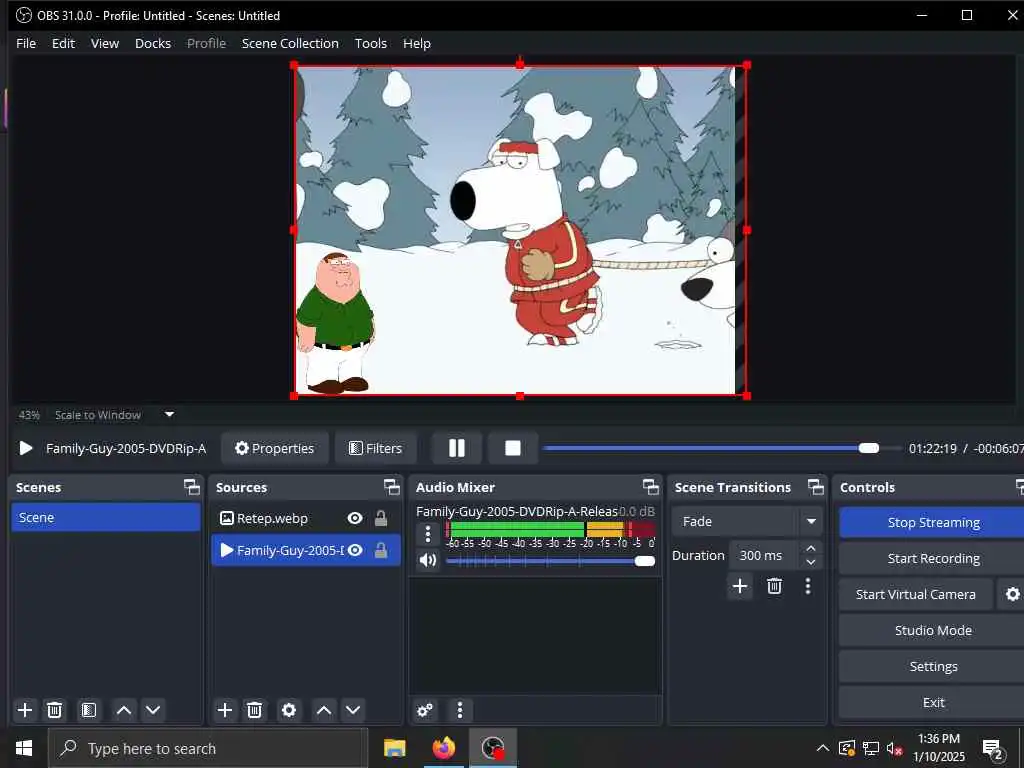Screen dimensions: 1024x768
Task: Add a new scene with plus icon
Action: (25, 710)
